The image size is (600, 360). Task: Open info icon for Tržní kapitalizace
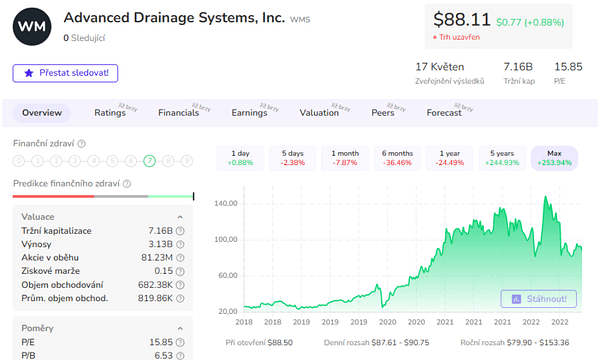[x=180, y=231]
